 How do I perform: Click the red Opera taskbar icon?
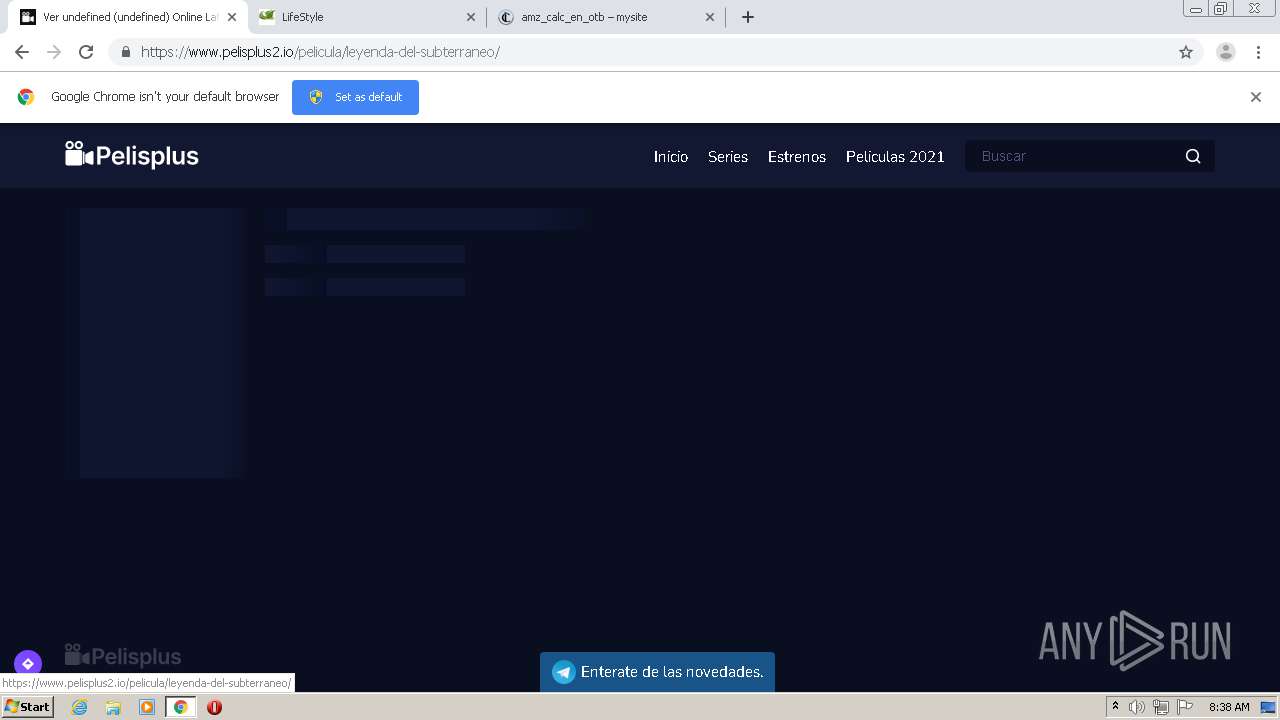(214, 707)
